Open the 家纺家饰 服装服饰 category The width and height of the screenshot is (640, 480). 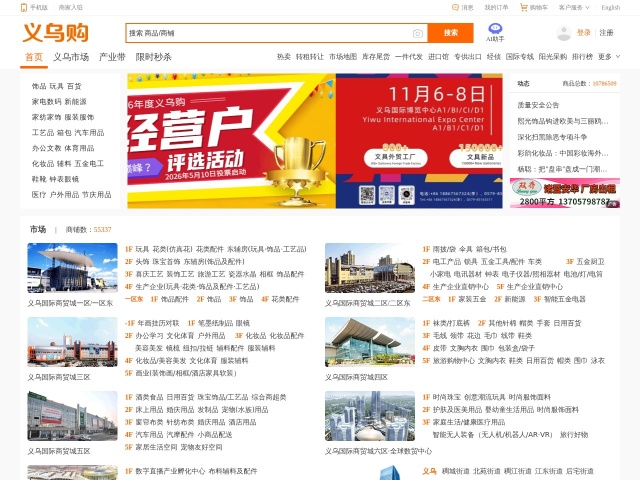tap(63, 117)
